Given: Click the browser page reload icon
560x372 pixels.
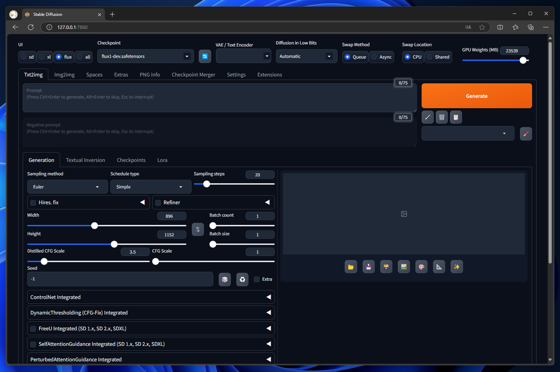Looking at the screenshot, I should [x=31, y=27].
